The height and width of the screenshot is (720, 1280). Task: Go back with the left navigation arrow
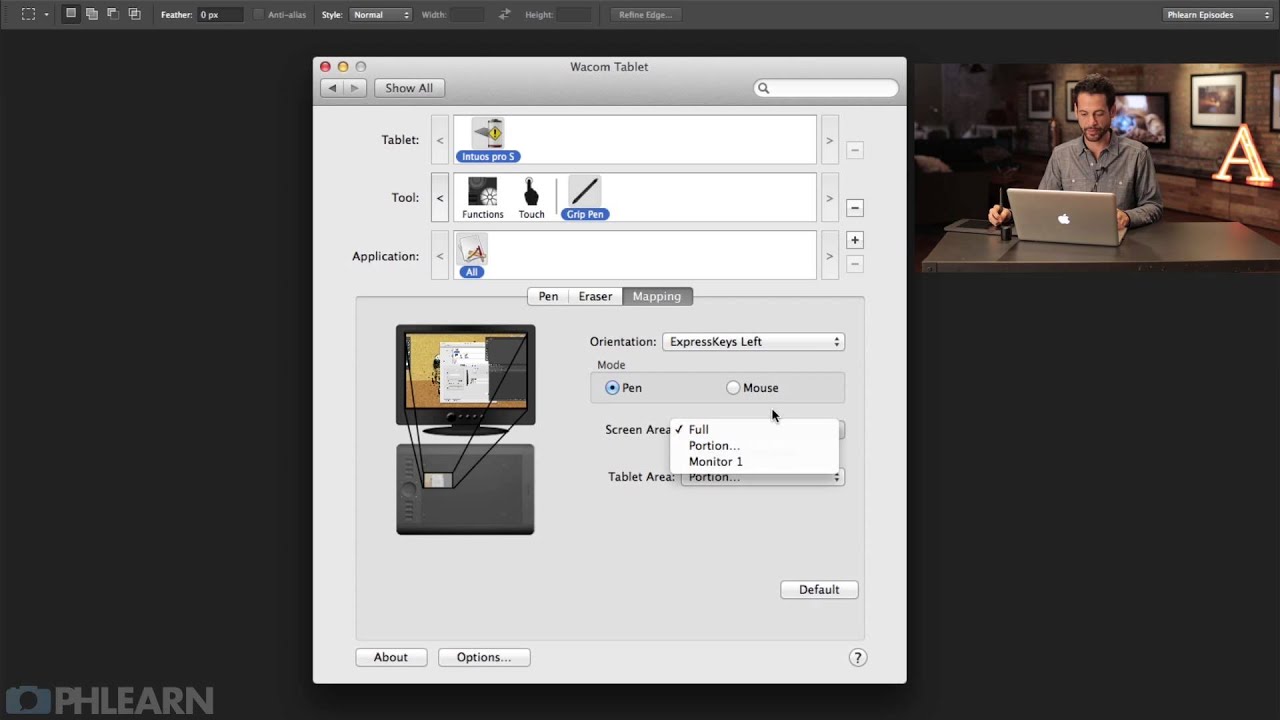[x=333, y=88]
